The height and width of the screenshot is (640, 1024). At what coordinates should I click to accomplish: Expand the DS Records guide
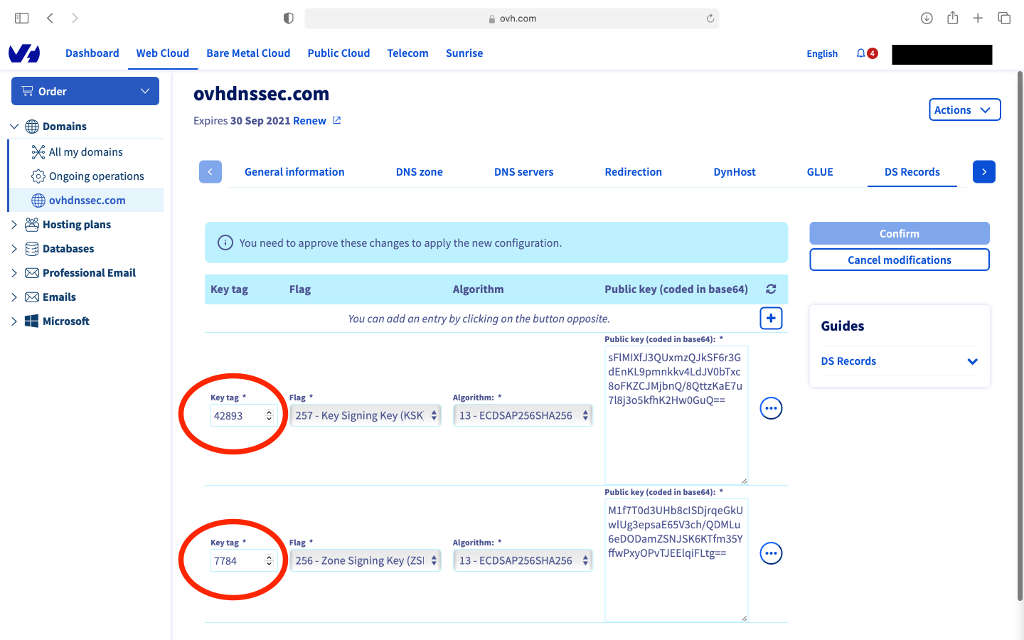(x=972, y=361)
